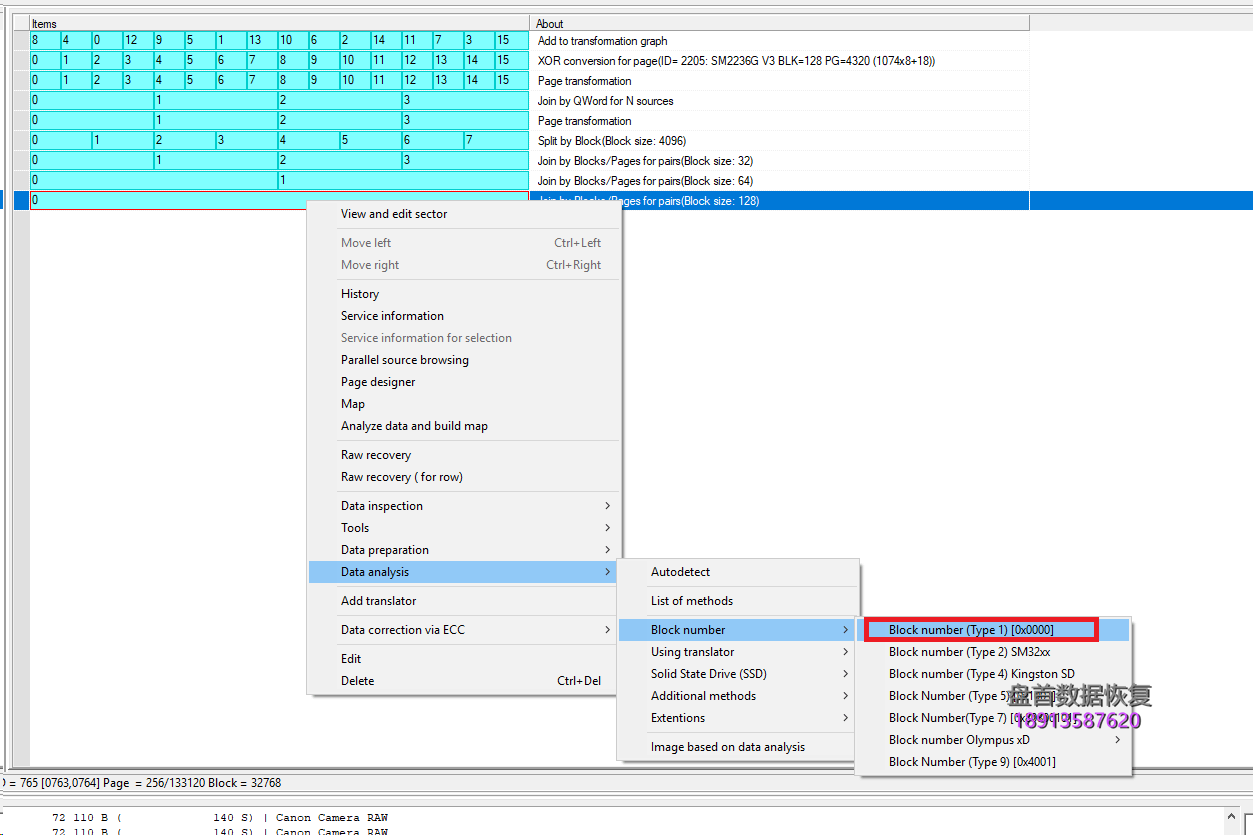The width and height of the screenshot is (1253, 835).
Task: Click the About column header
Action: tap(780, 23)
